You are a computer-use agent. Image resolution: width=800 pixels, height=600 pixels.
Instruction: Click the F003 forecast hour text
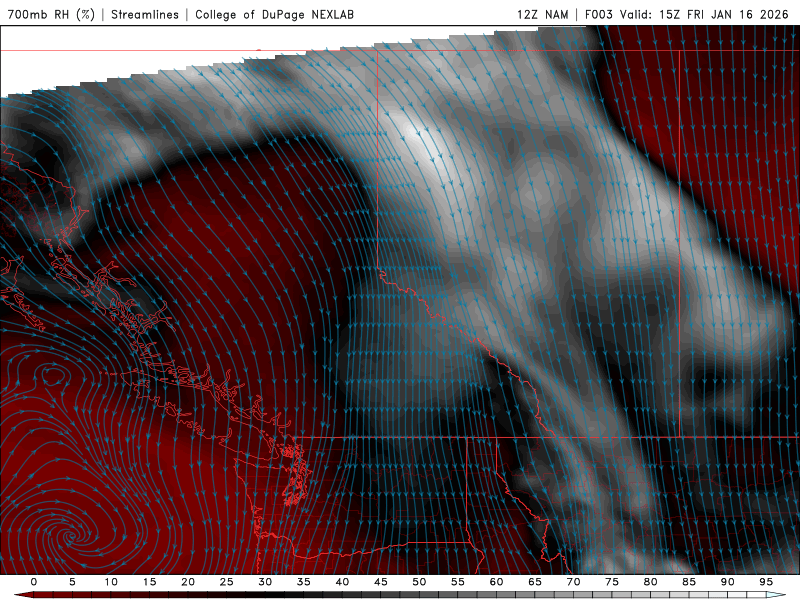(599, 14)
